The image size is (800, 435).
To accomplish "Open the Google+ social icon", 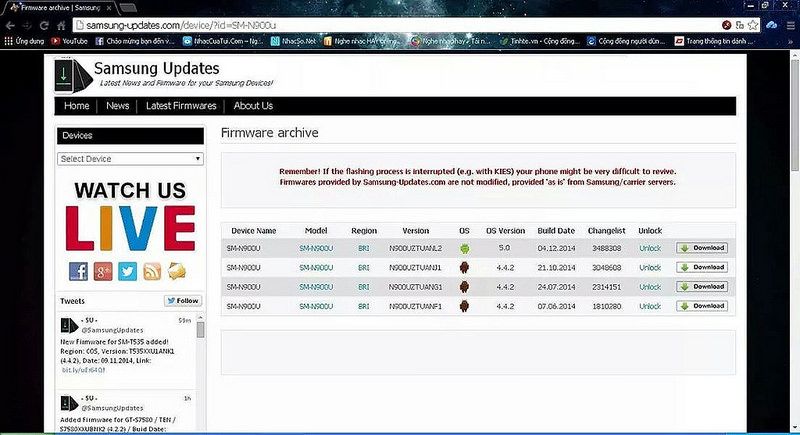I will [x=102, y=271].
